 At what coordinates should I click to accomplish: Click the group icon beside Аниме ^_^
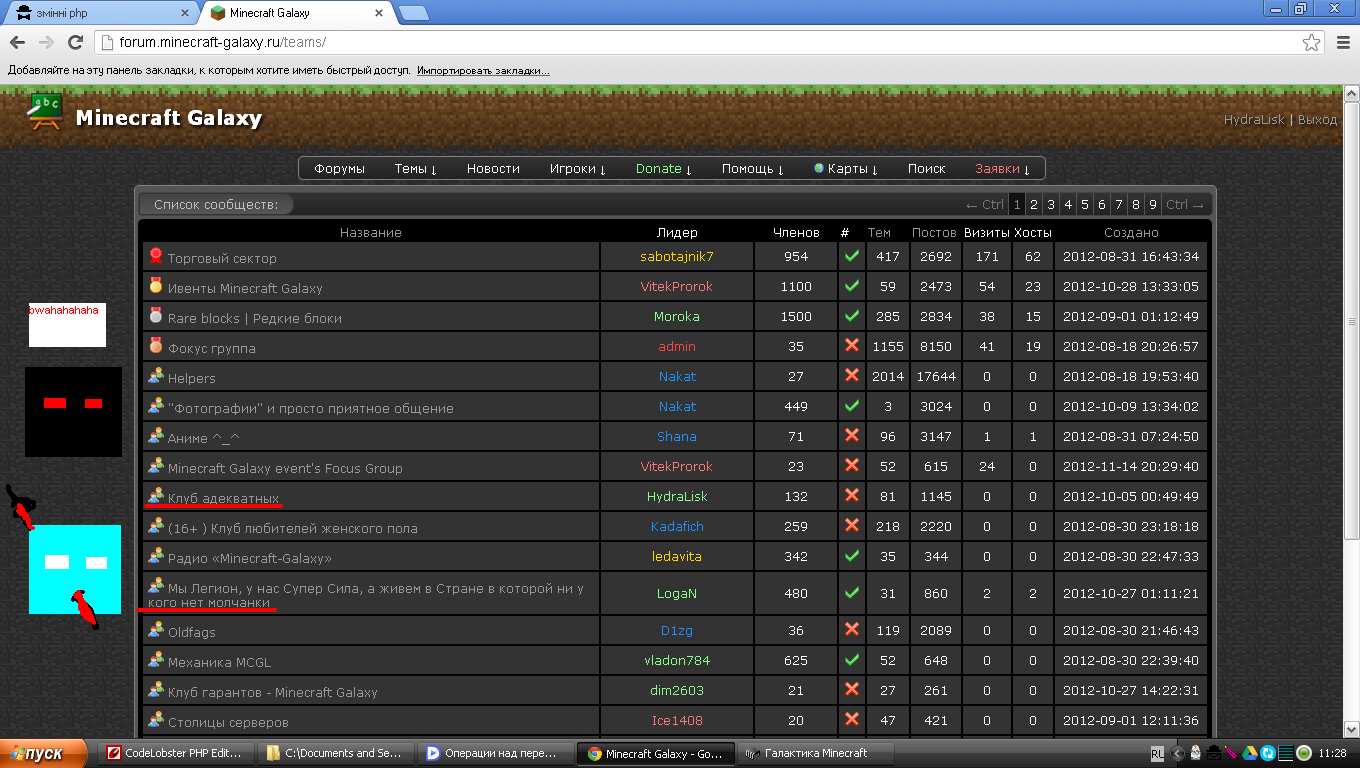pyautogui.click(x=155, y=436)
